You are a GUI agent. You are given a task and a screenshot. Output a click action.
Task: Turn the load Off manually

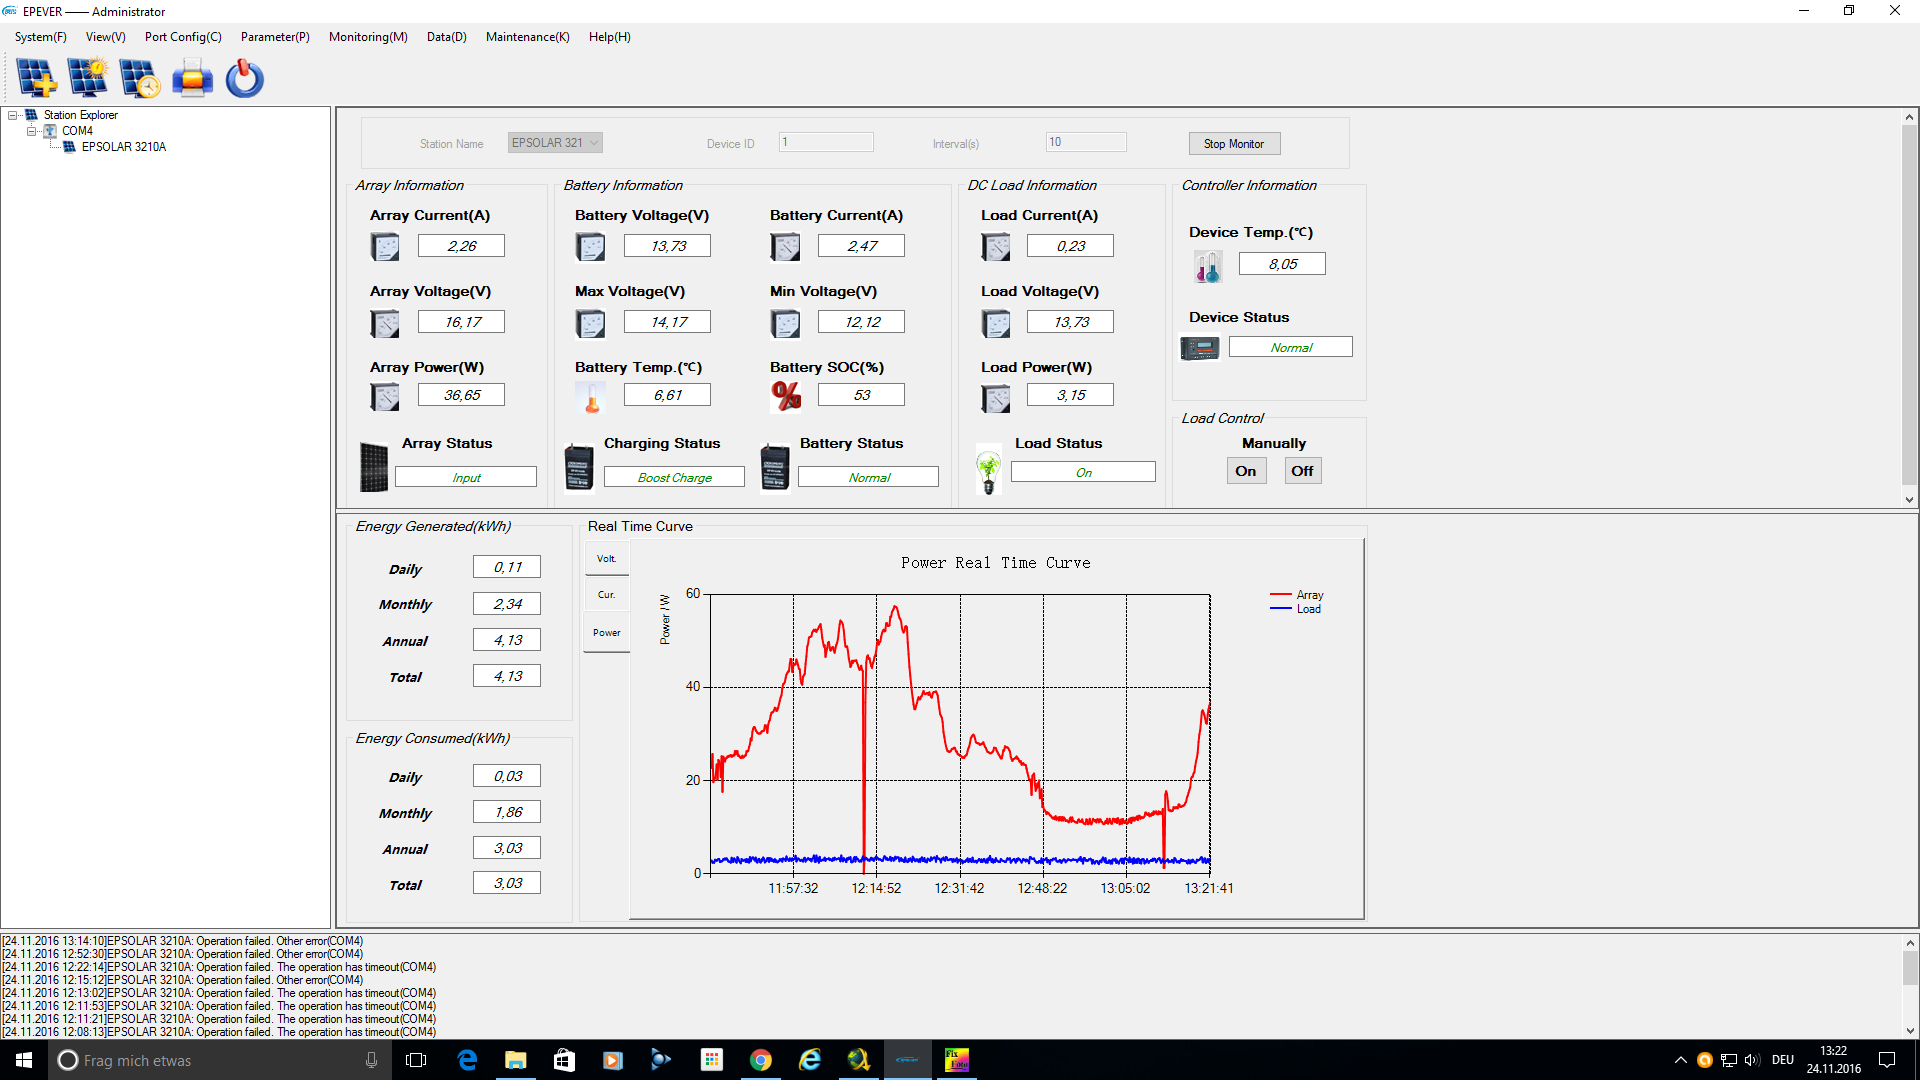point(1302,471)
